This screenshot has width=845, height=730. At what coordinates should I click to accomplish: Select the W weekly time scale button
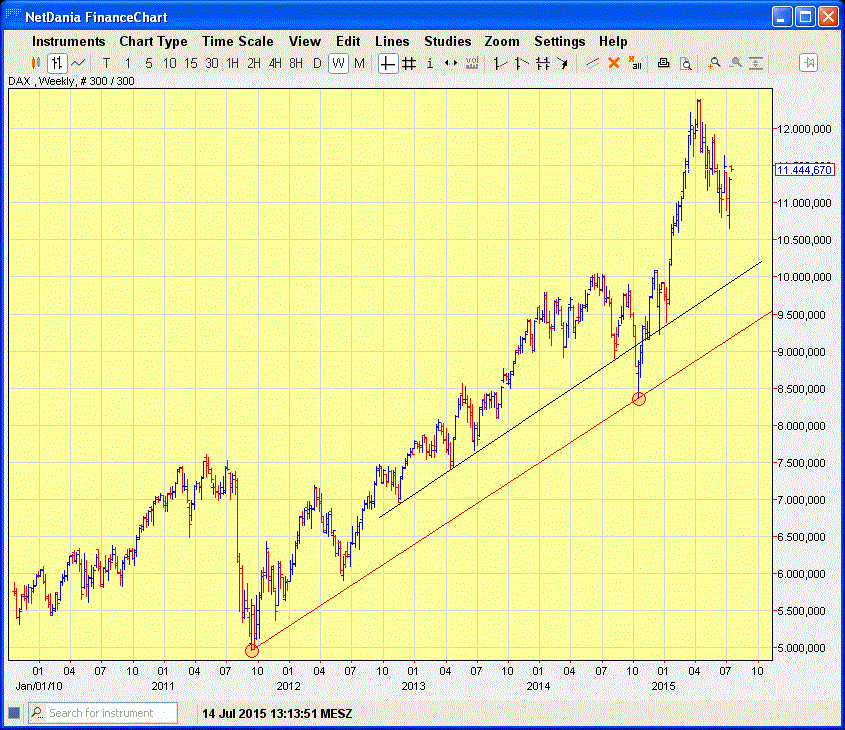(338, 63)
